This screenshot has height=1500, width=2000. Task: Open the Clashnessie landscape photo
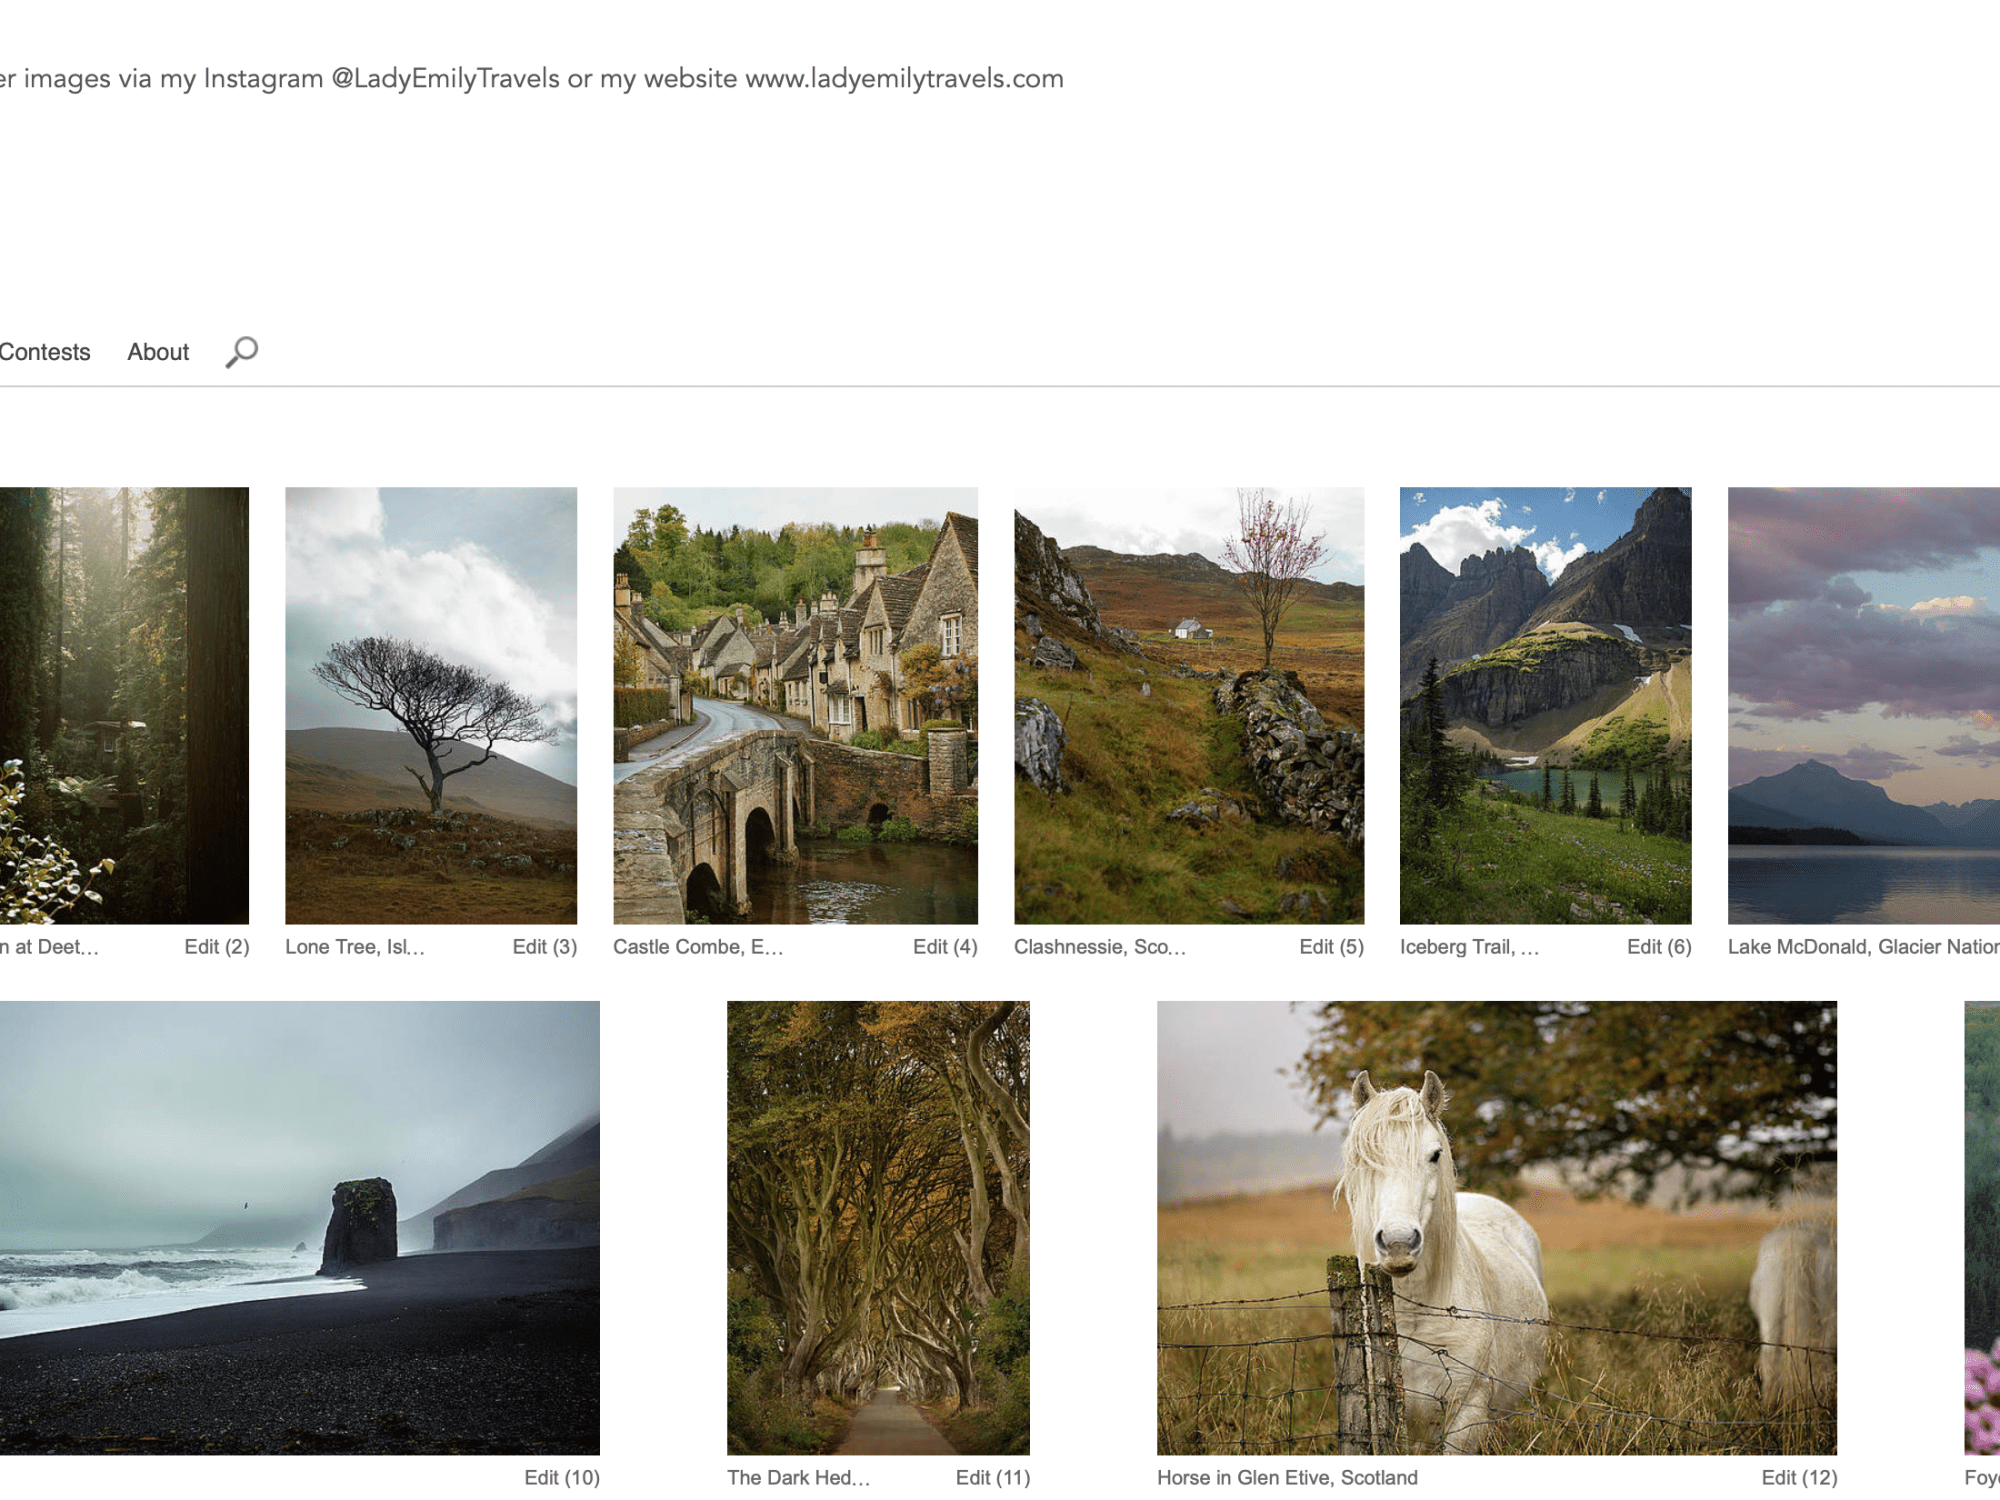pyautogui.click(x=1188, y=705)
